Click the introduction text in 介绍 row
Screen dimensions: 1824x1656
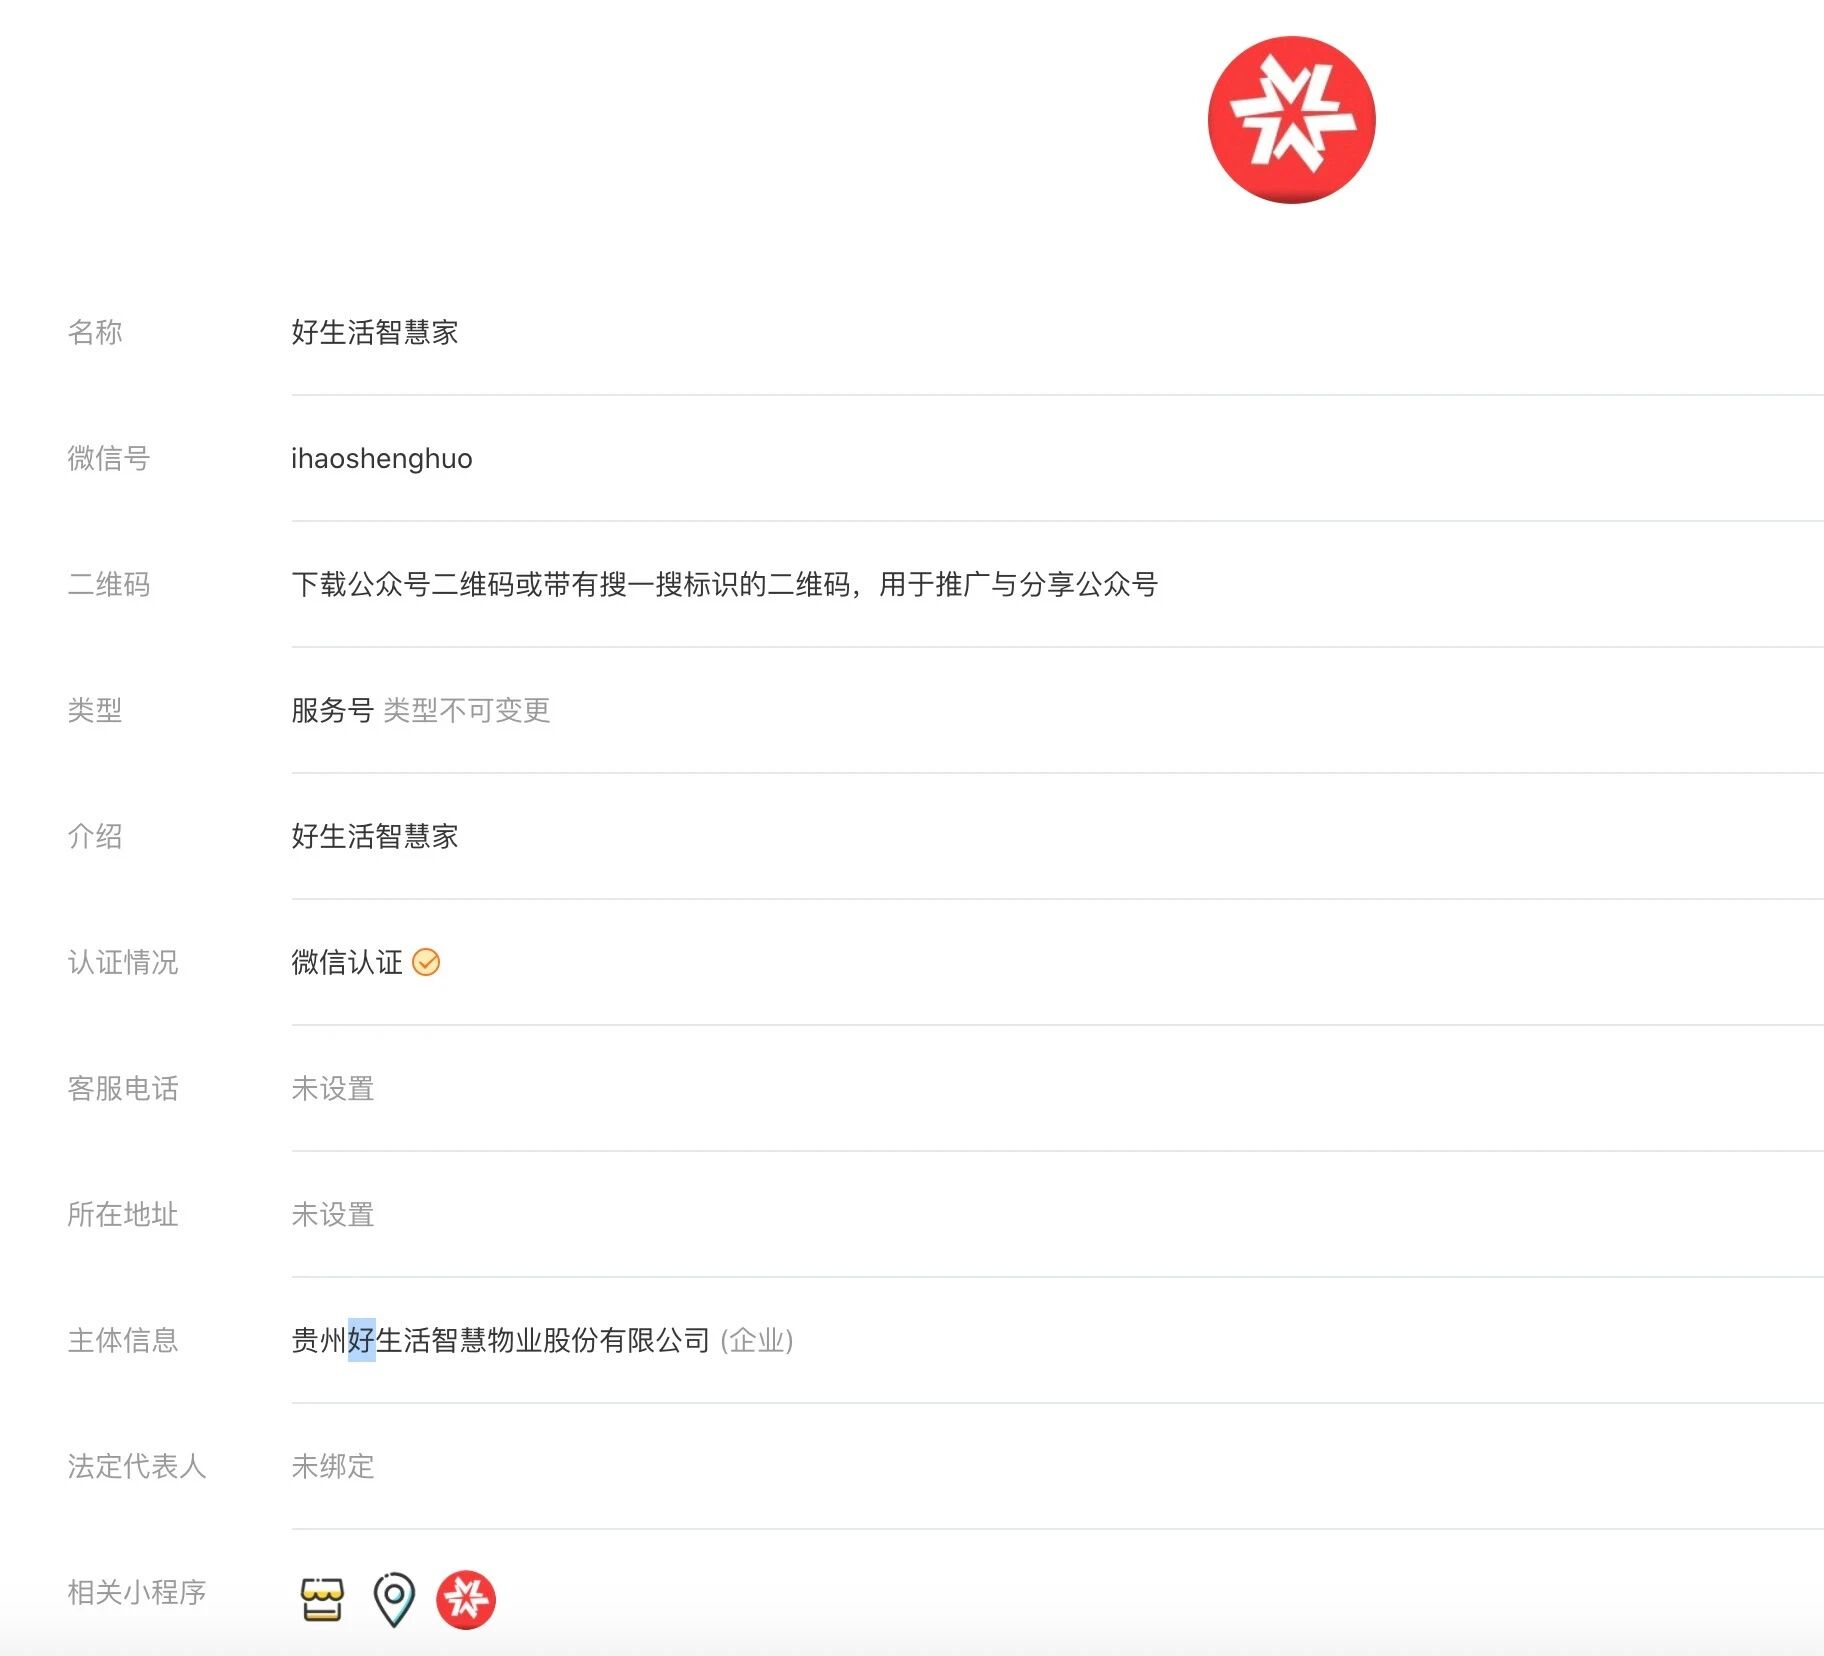pyautogui.click(x=375, y=836)
